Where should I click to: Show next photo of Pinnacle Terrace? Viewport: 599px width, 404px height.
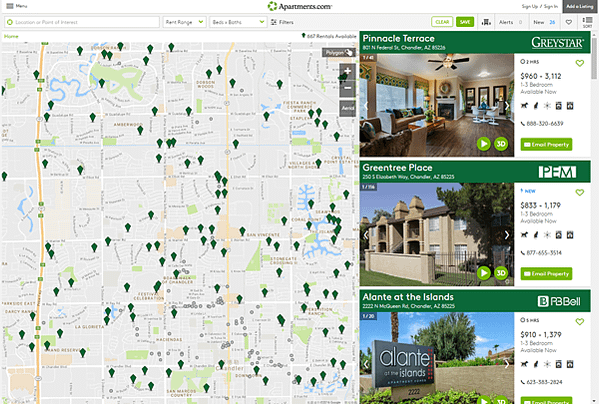pyautogui.click(x=507, y=105)
